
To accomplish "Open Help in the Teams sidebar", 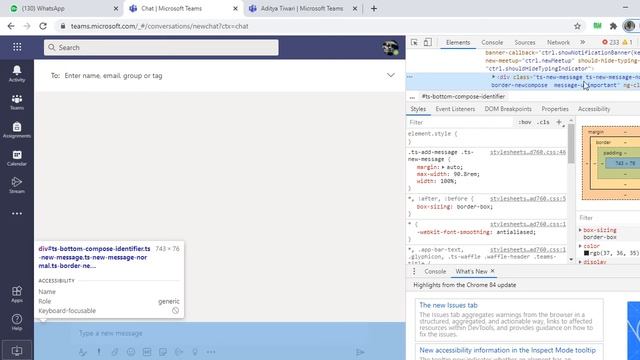I will [x=17, y=322].
